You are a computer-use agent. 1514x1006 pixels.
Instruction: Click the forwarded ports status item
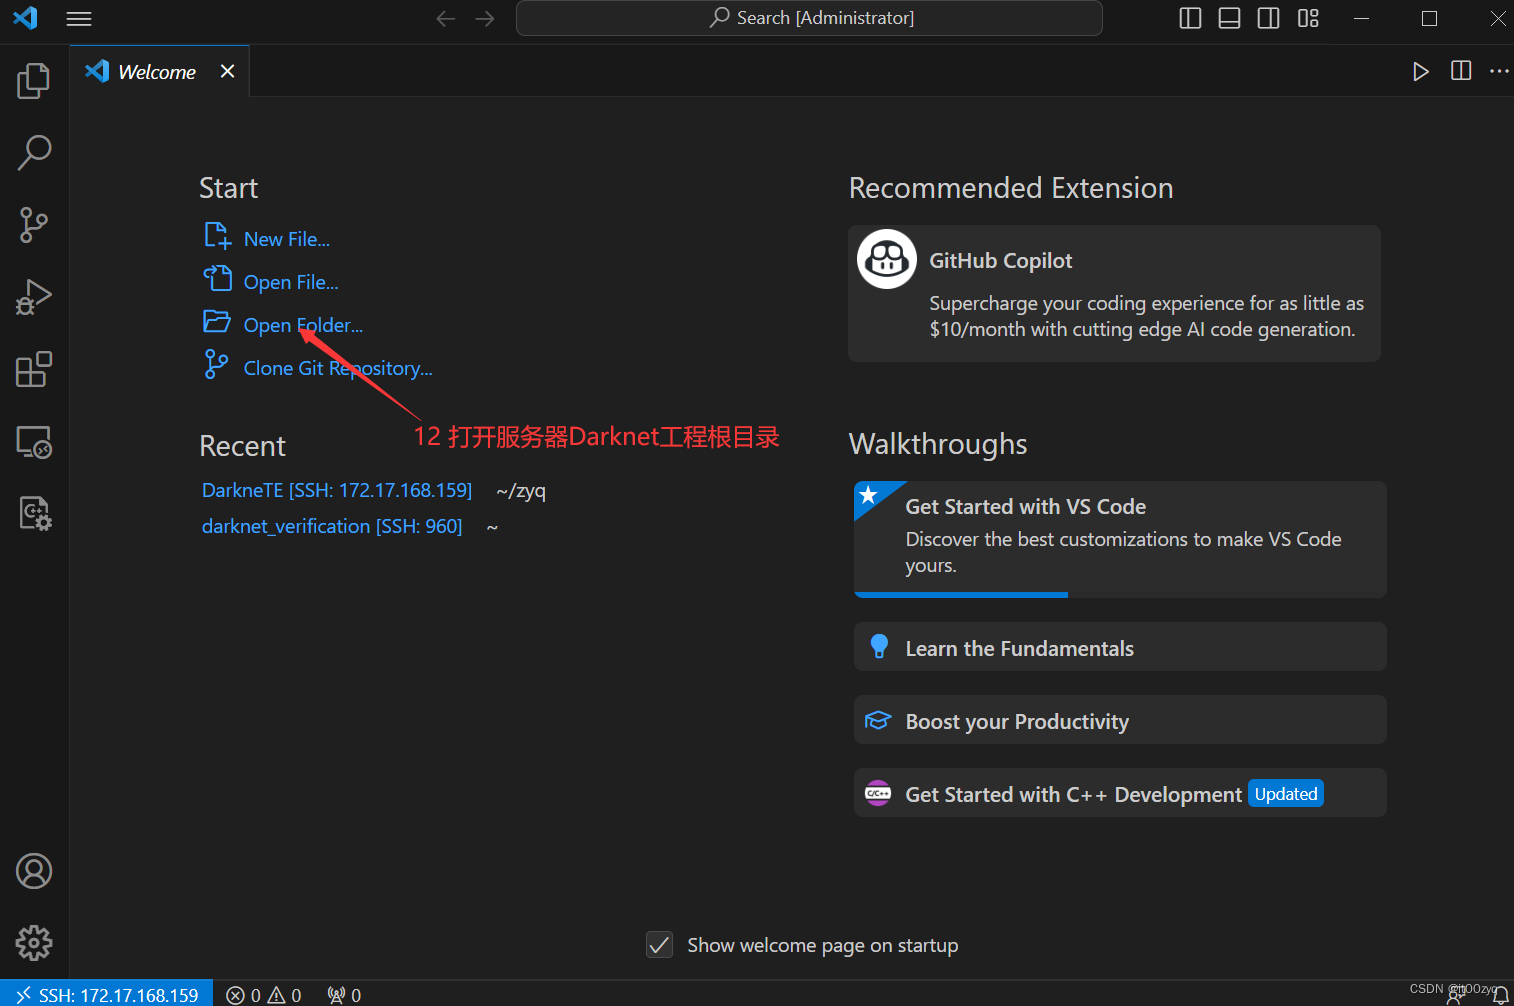click(344, 995)
